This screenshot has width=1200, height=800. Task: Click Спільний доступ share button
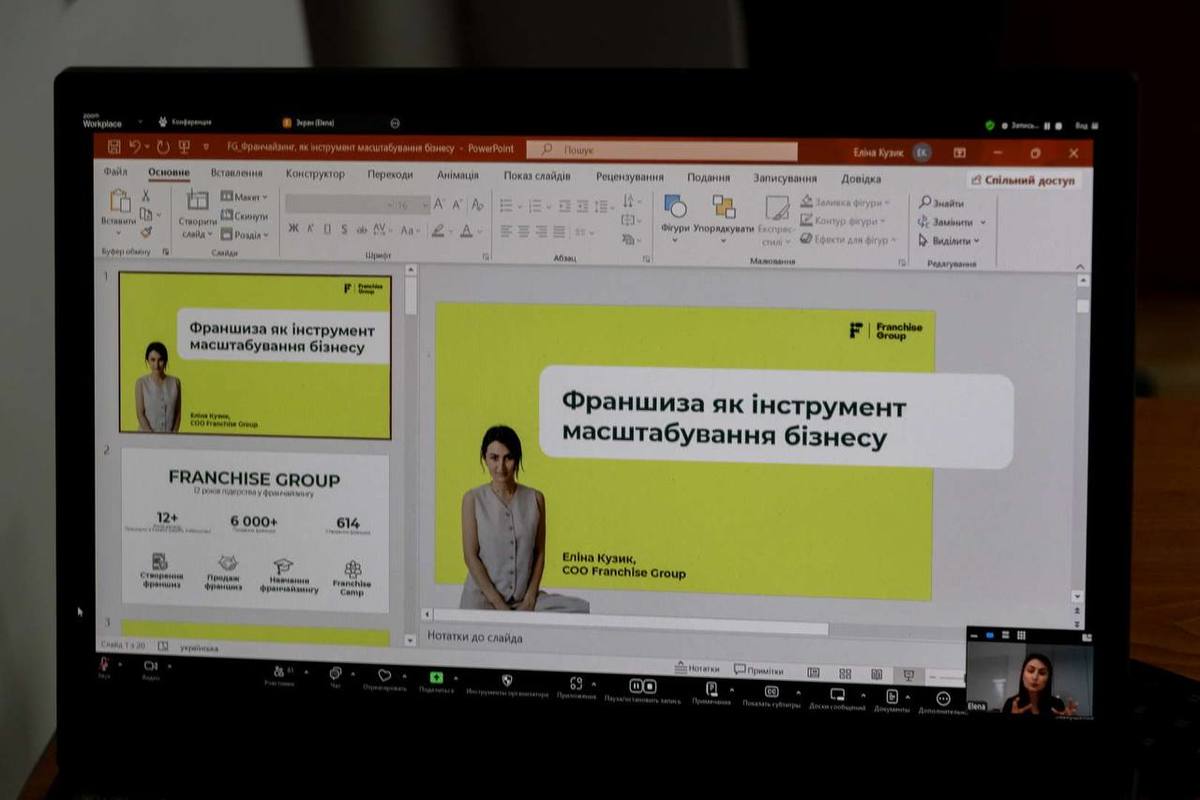1023,181
